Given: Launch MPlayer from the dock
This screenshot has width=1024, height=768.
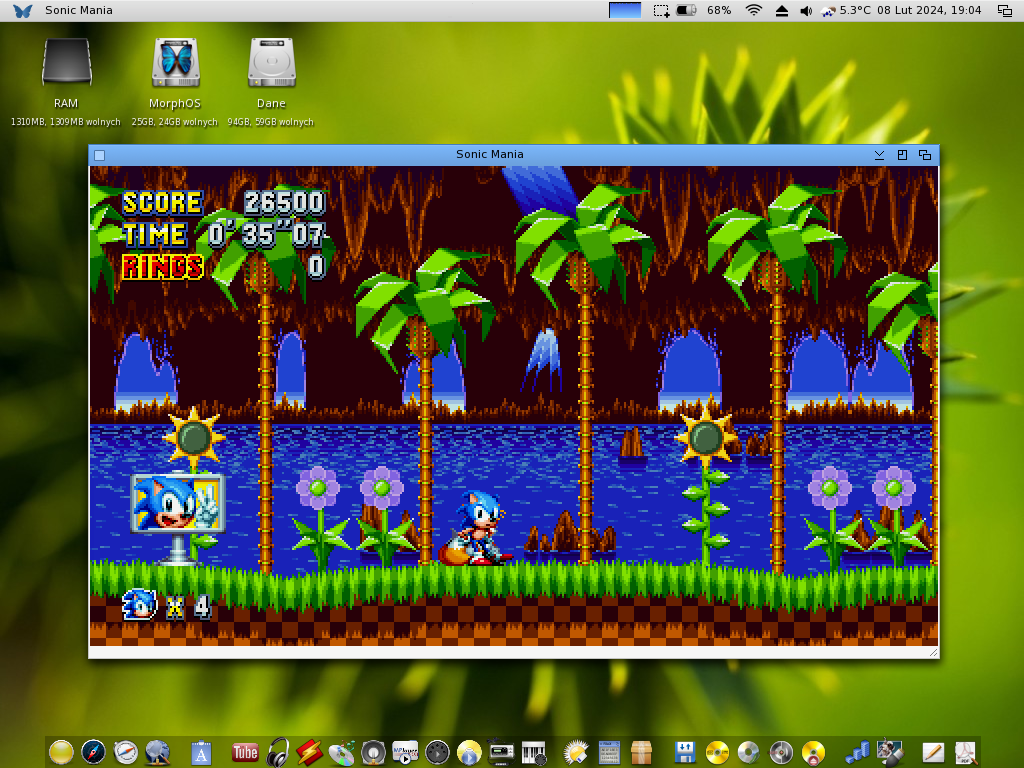Looking at the screenshot, I should [x=405, y=752].
